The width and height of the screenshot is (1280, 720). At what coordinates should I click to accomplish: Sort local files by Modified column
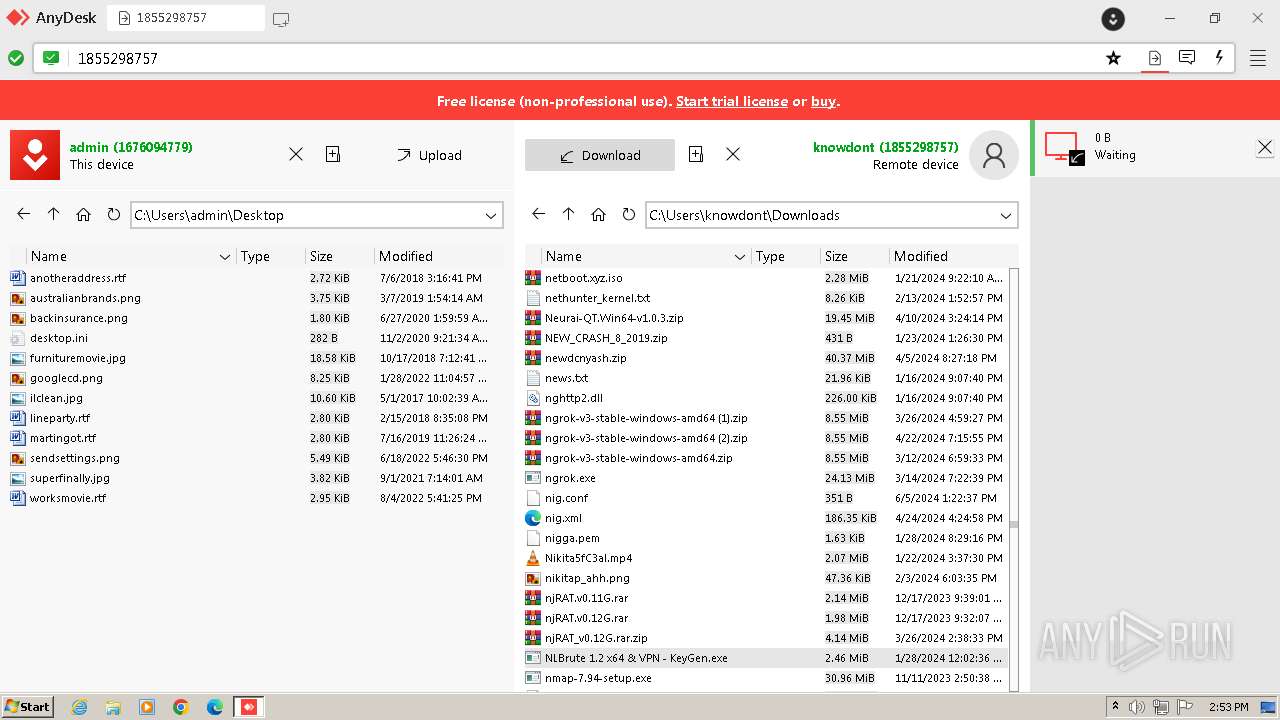tap(438, 256)
